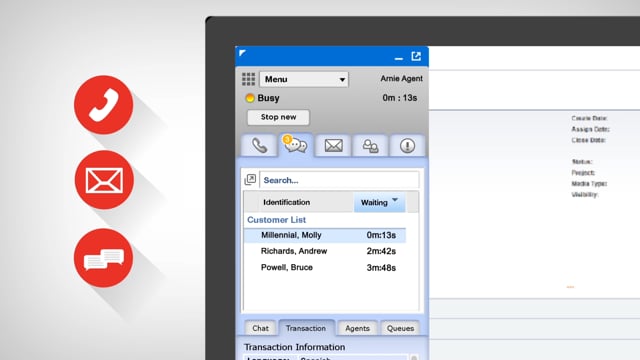This screenshot has width=640, height=360.
Task: Click the corner arrow icon in title bar
Action: coord(242,53)
